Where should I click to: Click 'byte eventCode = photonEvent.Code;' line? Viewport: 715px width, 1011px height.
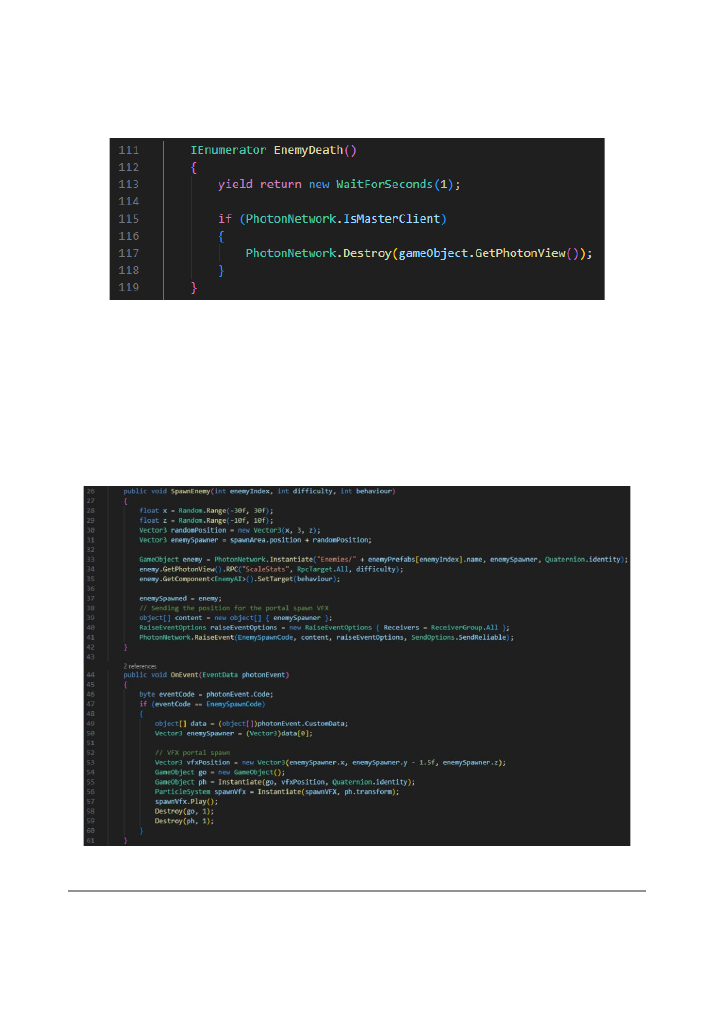point(206,694)
